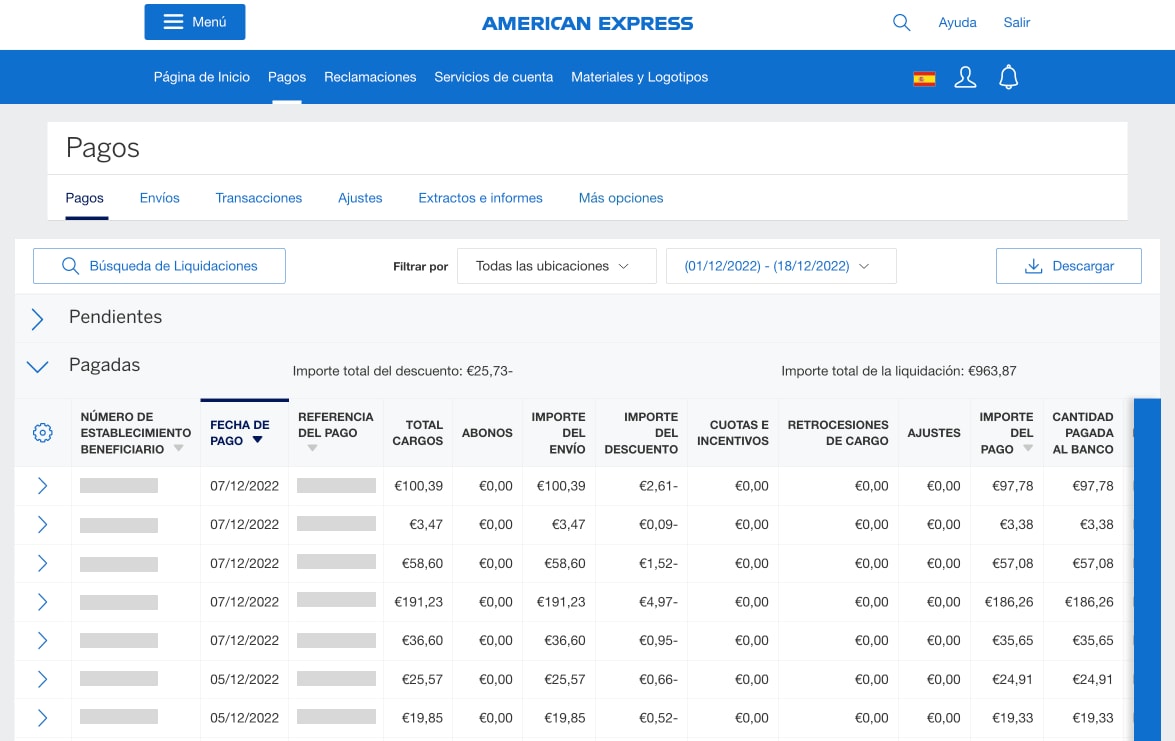Click the search magnifier icon in header
The width and height of the screenshot is (1175, 741).
point(901,23)
